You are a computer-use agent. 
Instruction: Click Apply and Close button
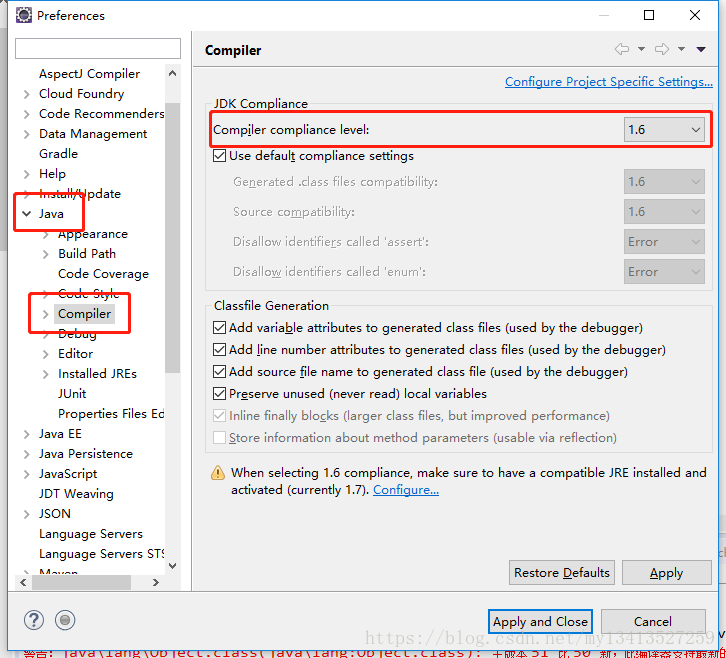(540, 621)
